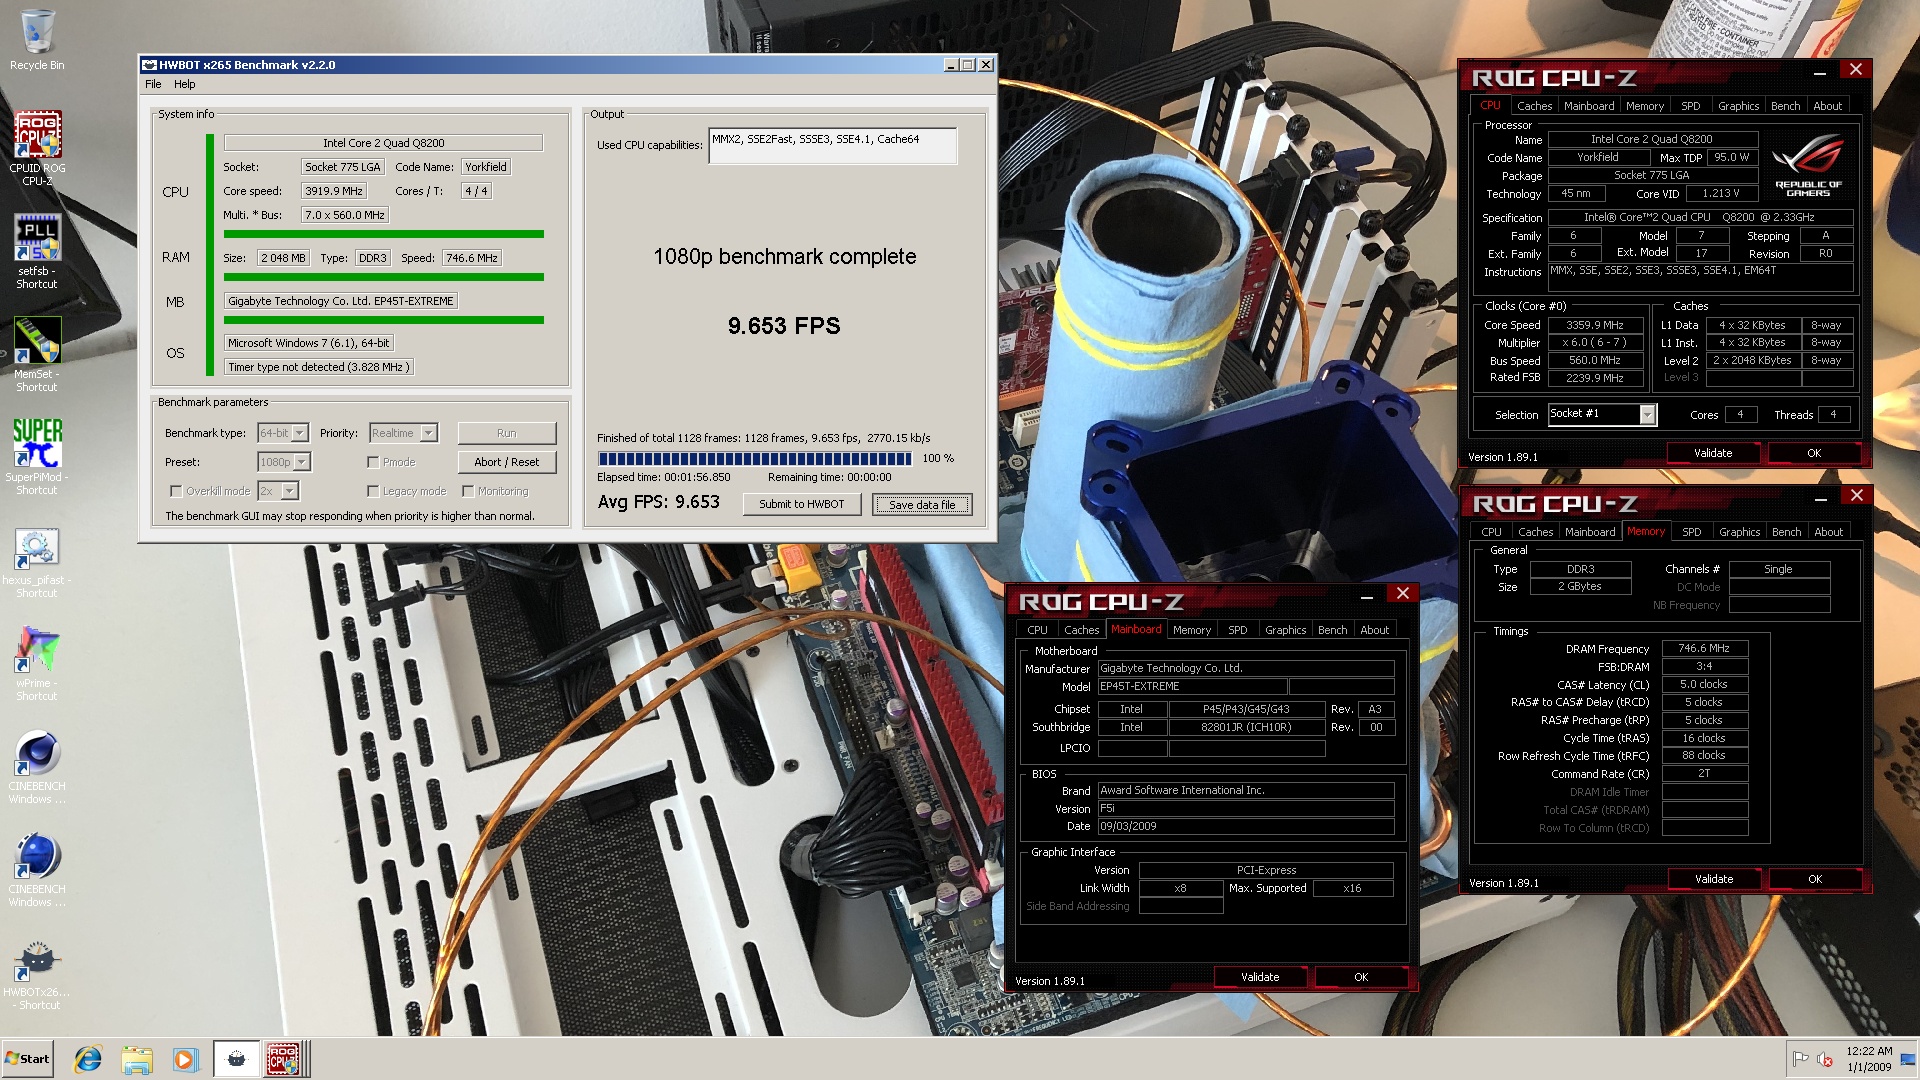Launch the HWBOTx265 shortcut icon
Screen dimensions: 1920x1080
point(37,974)
